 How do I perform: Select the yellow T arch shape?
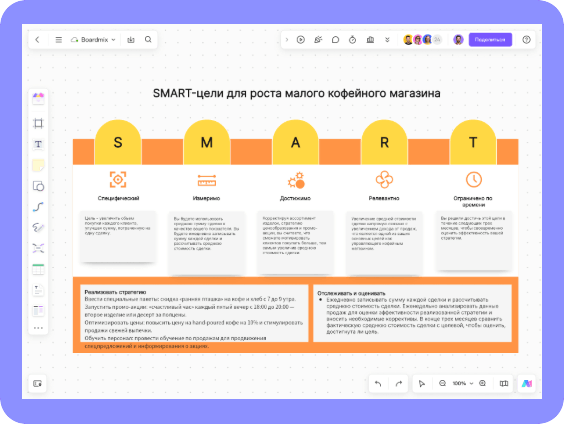(473, 142)
